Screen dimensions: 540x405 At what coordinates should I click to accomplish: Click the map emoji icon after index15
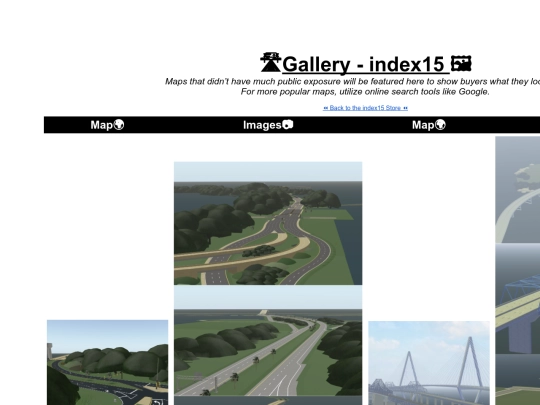461,64
